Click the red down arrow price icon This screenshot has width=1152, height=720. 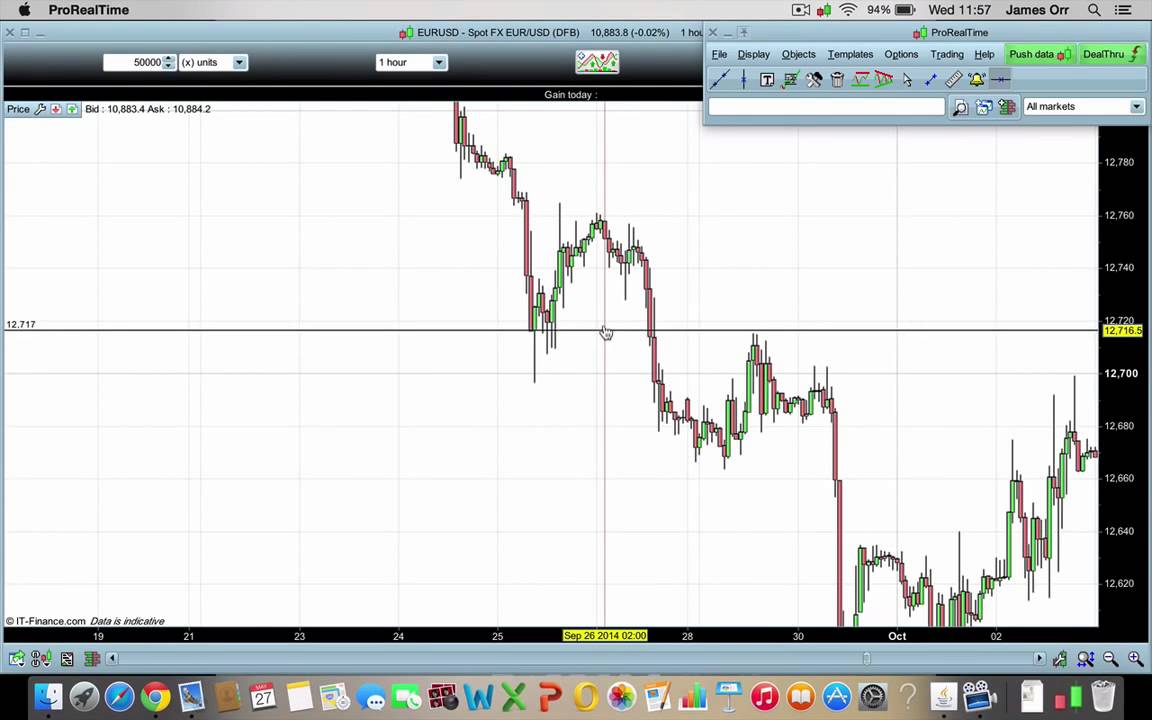[56, 109]
